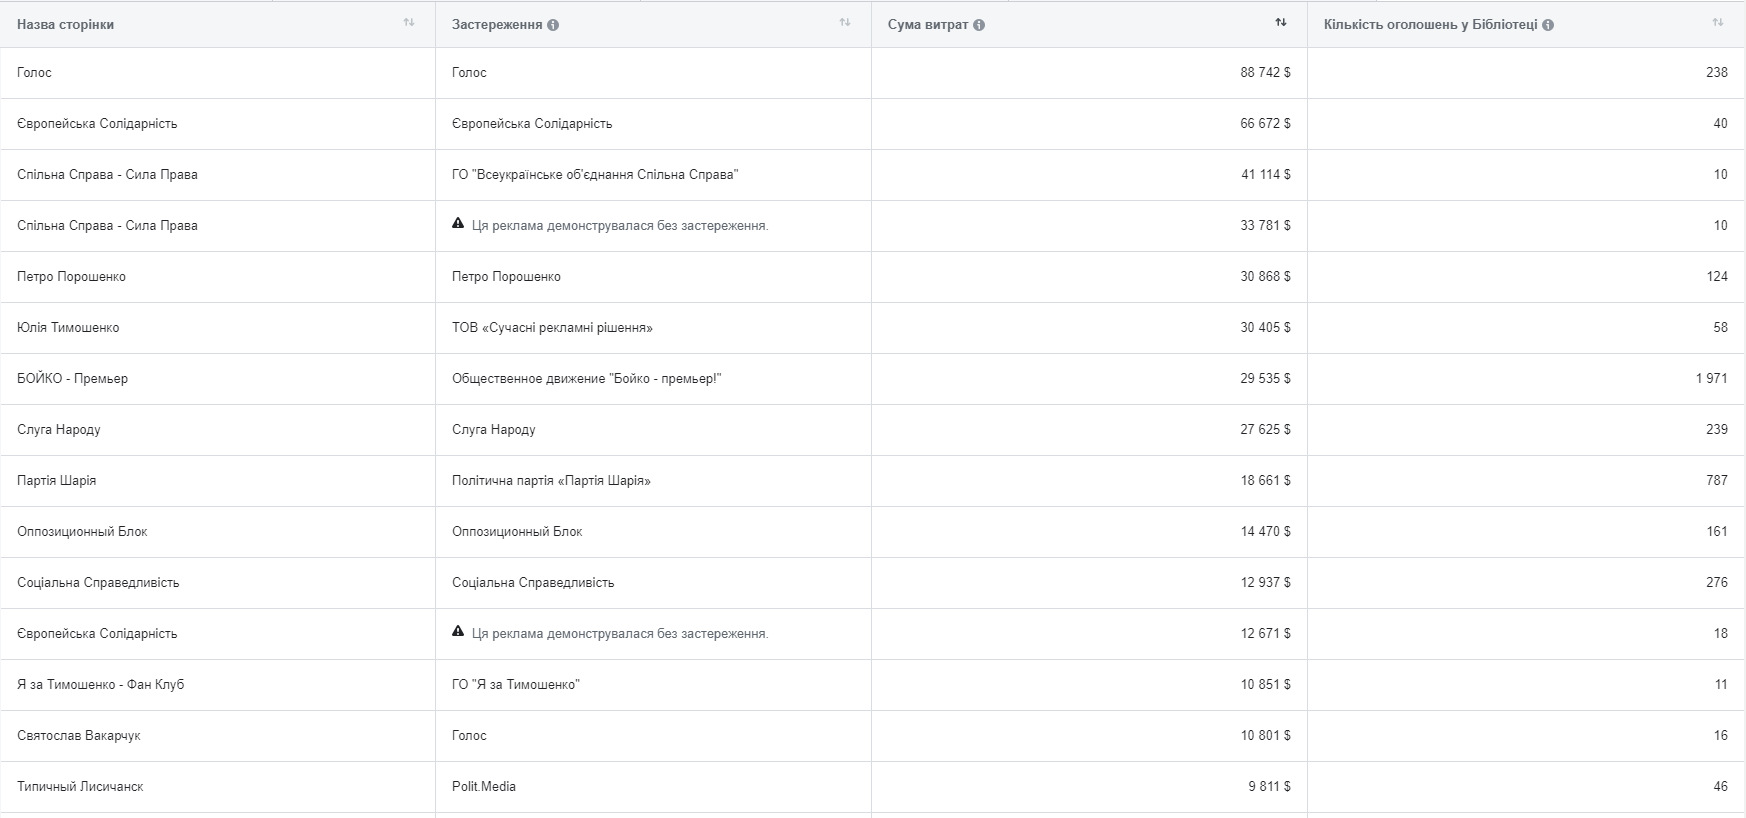Open the Петро Порошенко page name

click(71, 277)
